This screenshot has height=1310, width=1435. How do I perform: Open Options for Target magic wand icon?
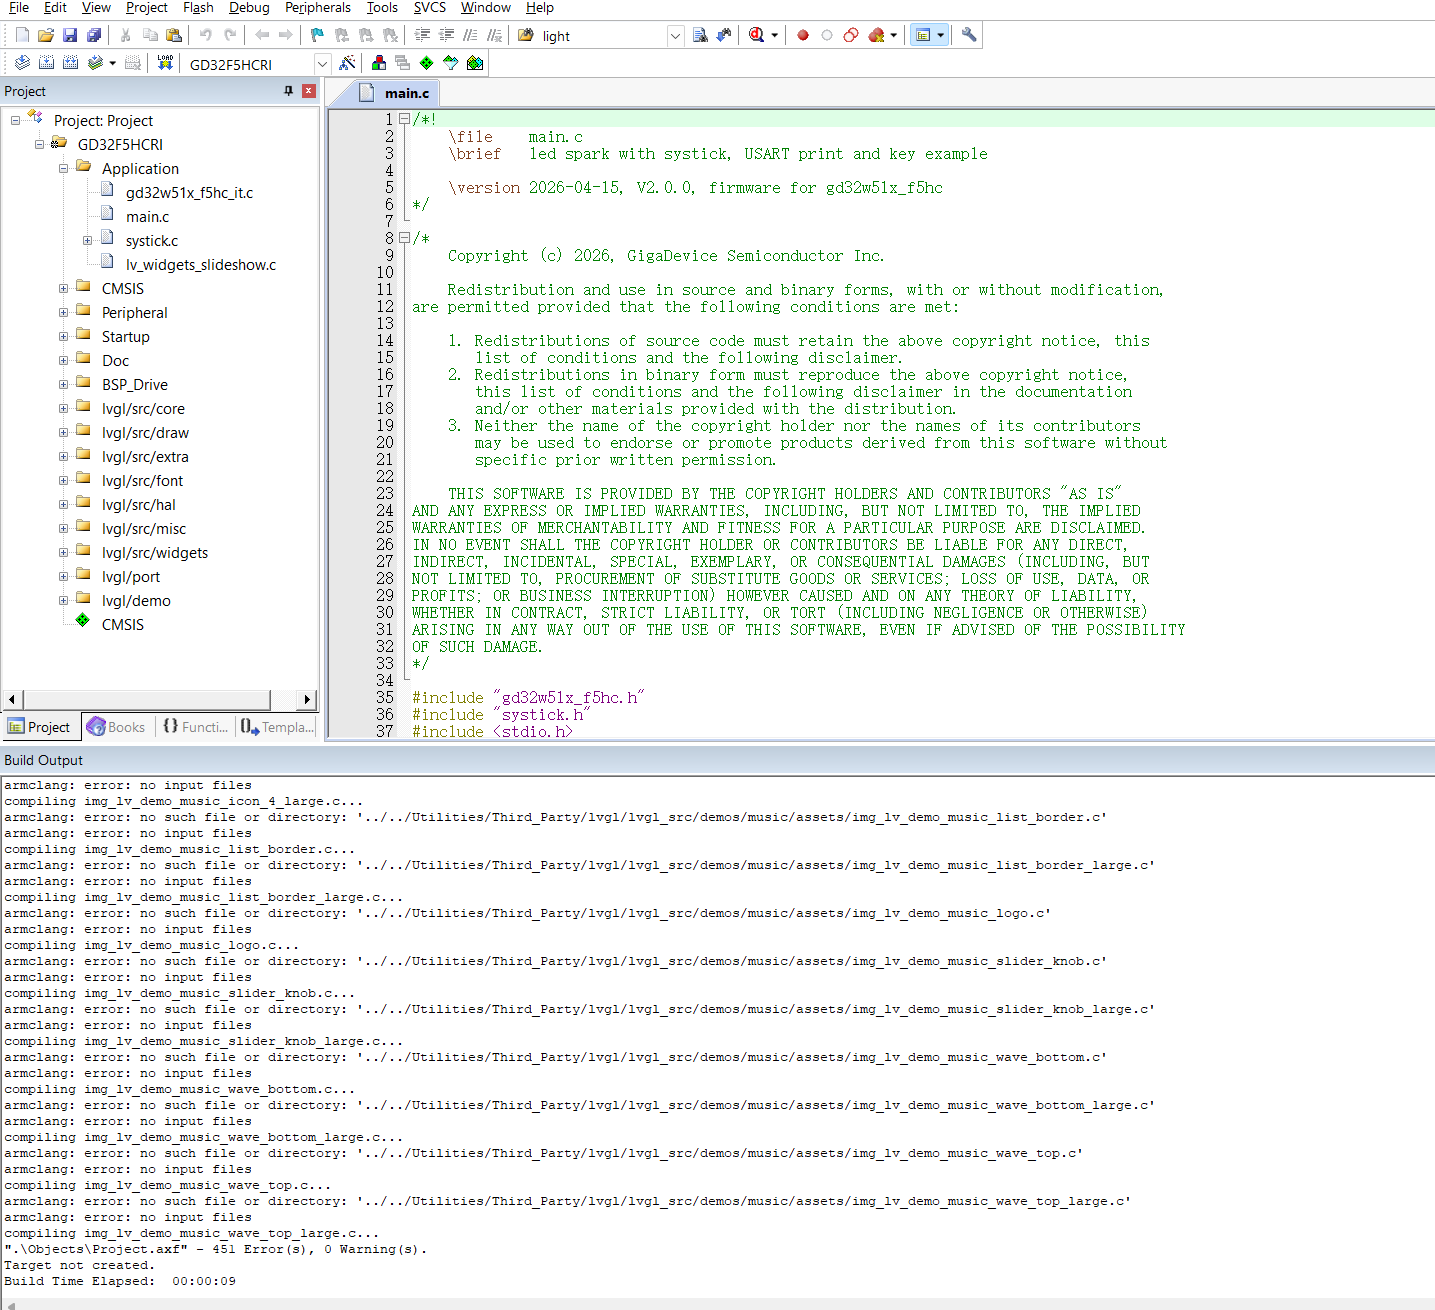[x=347, y=63]
